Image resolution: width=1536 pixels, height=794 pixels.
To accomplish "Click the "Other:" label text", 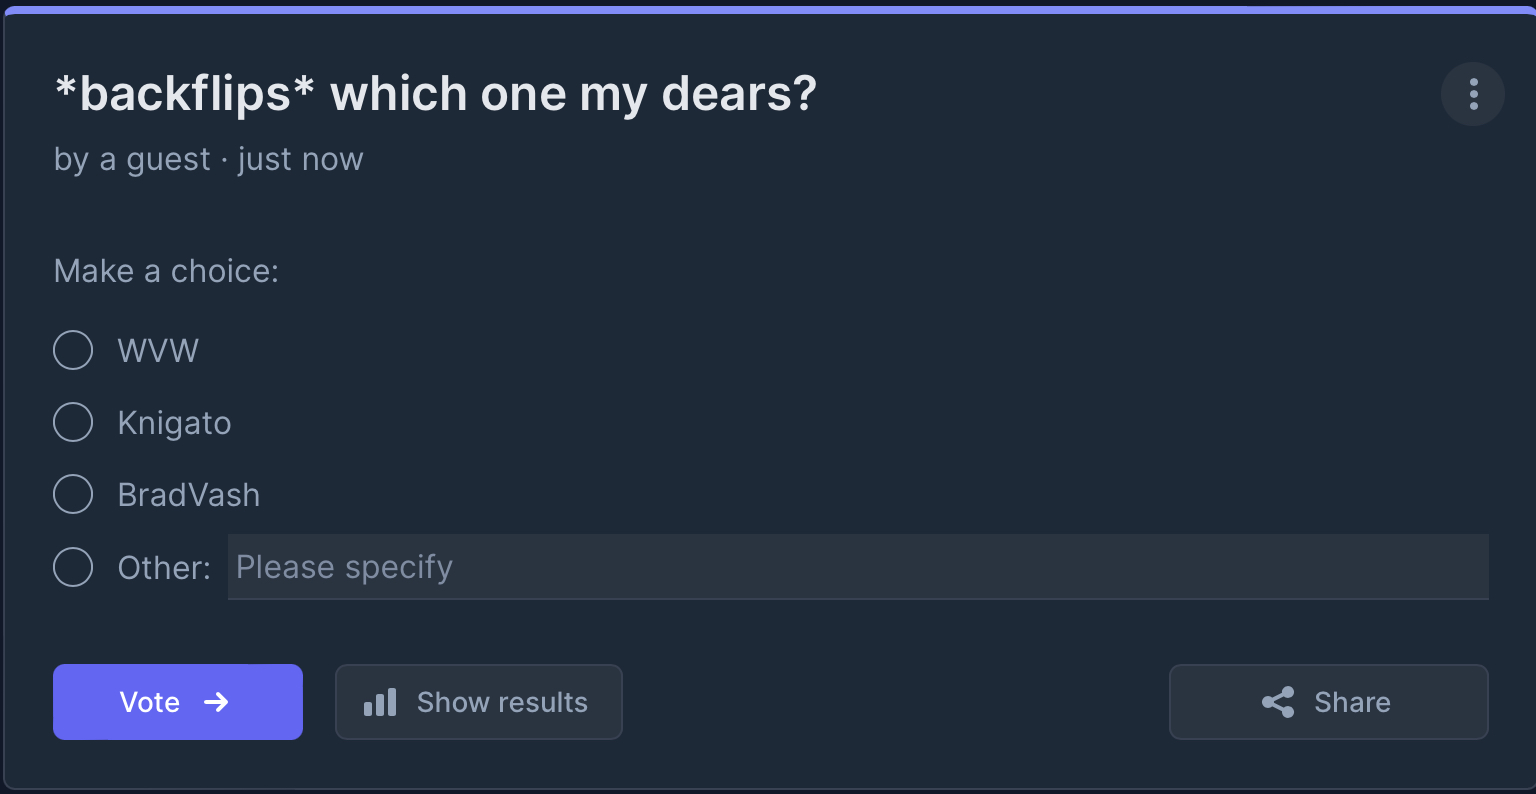I will pyautogui.click(x=164, y=568).
